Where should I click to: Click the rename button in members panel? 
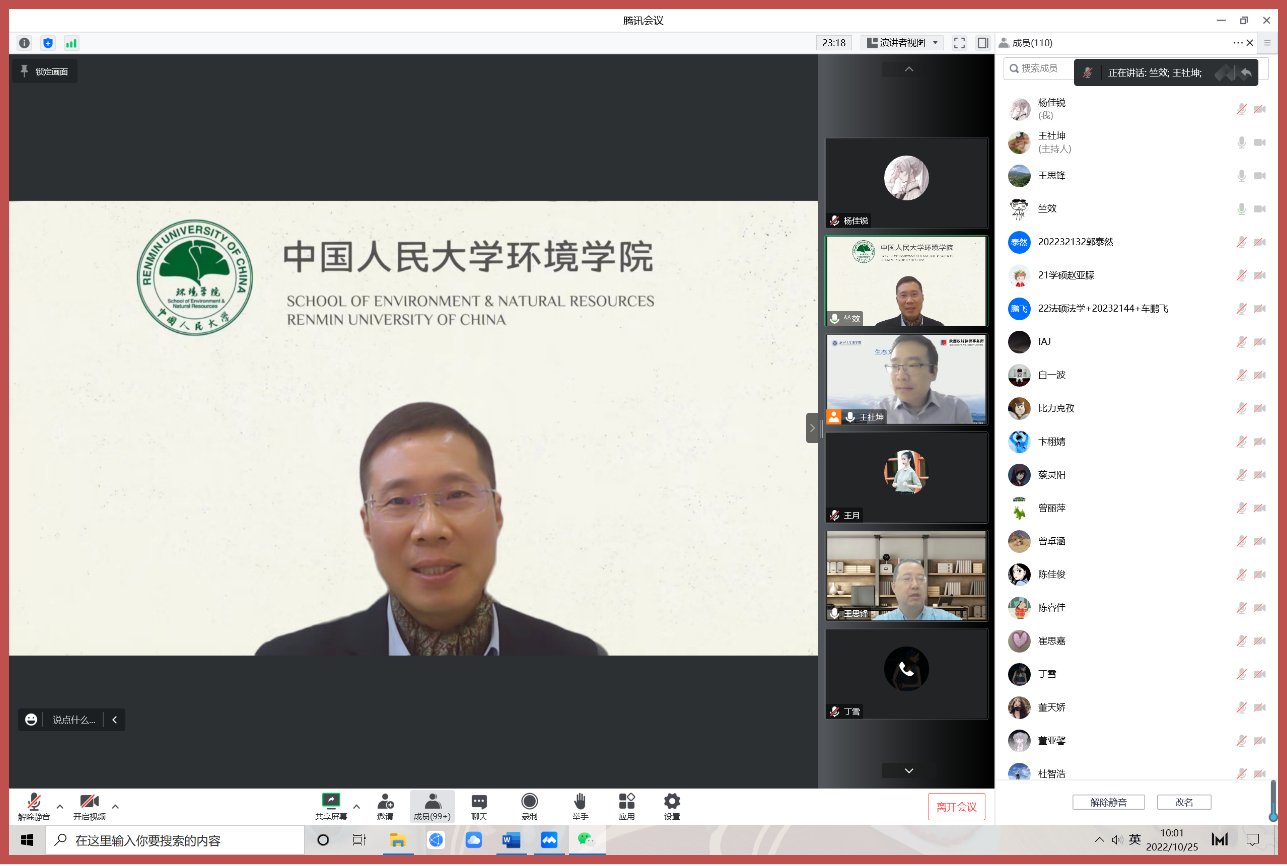tap(1184, 802)
